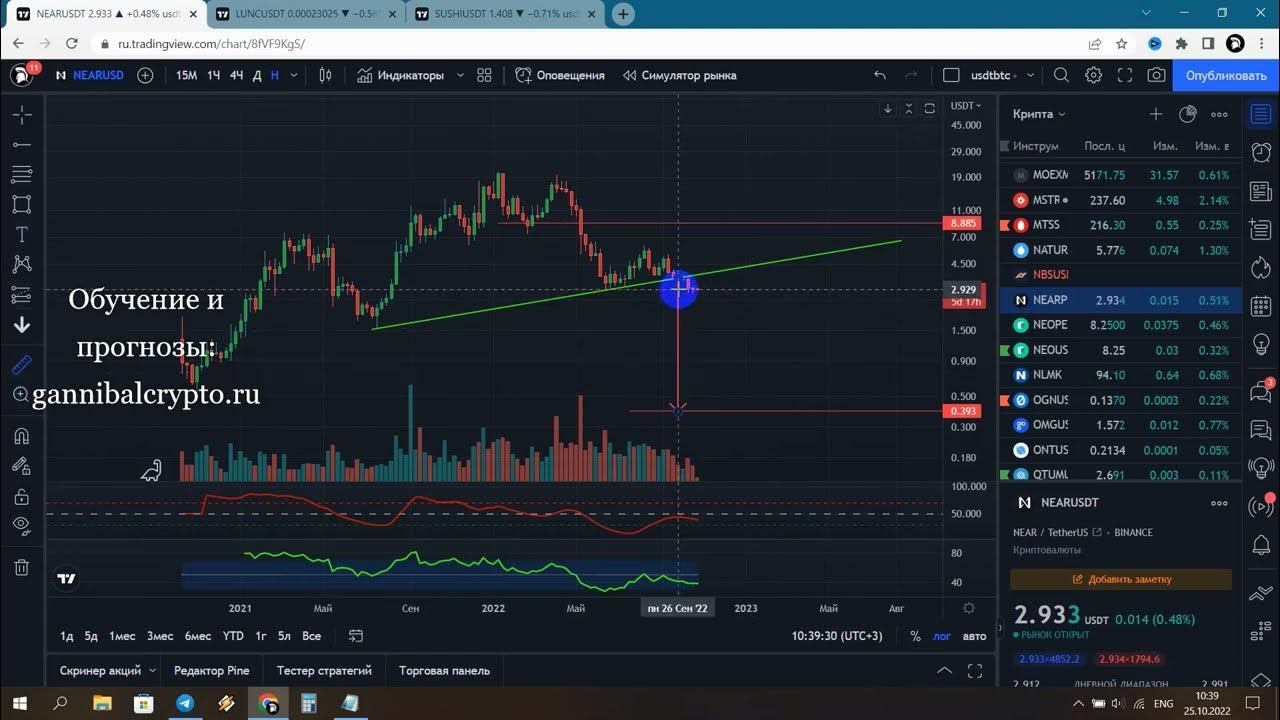This screenshot has height=720, width=1280.
Task: Click Добавить заметку add note button
Action: point(1121,579)
